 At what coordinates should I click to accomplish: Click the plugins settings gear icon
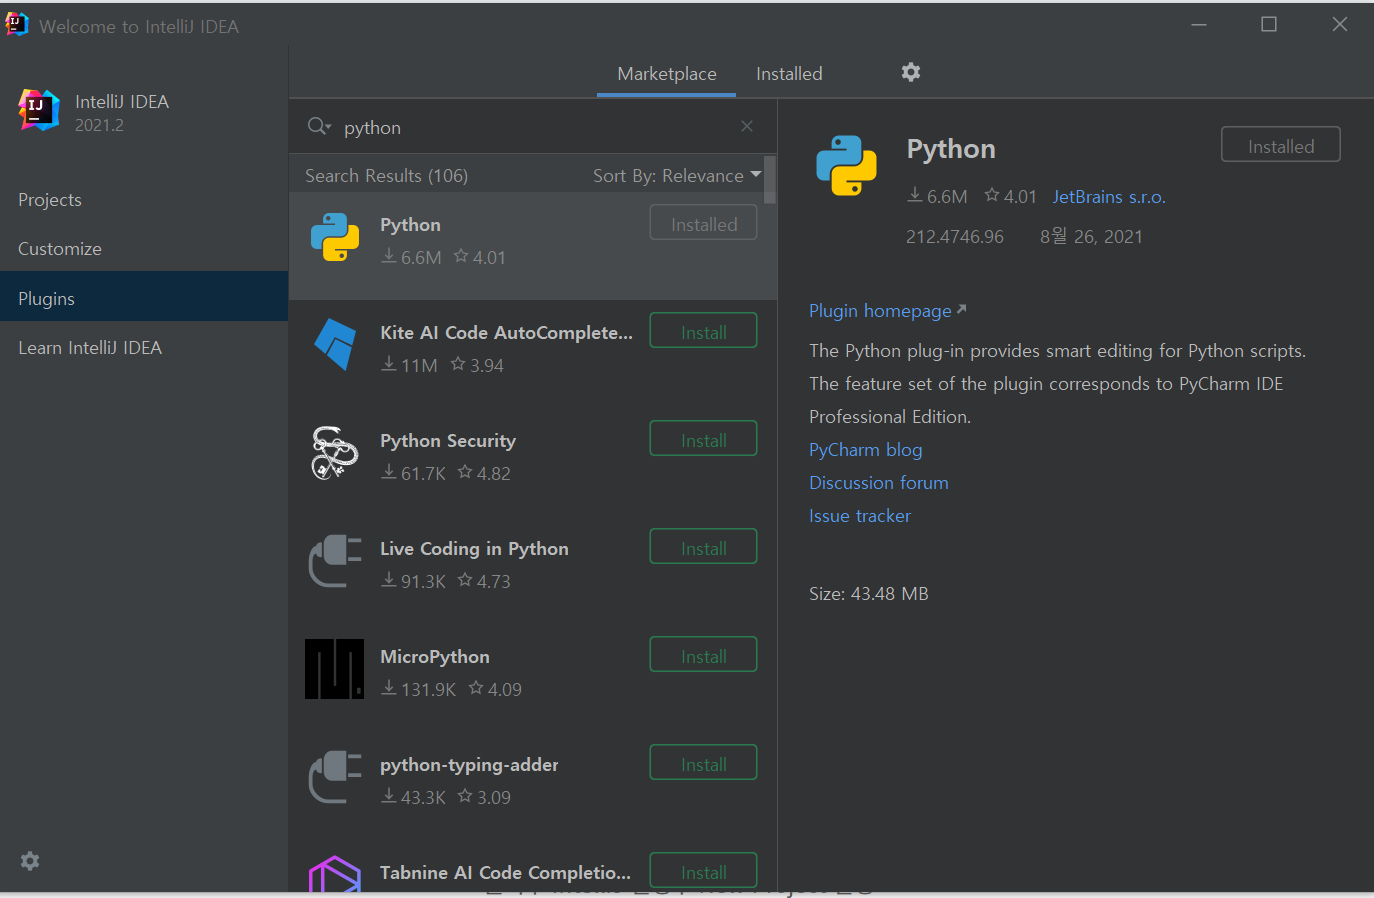(x=910, y=72)
